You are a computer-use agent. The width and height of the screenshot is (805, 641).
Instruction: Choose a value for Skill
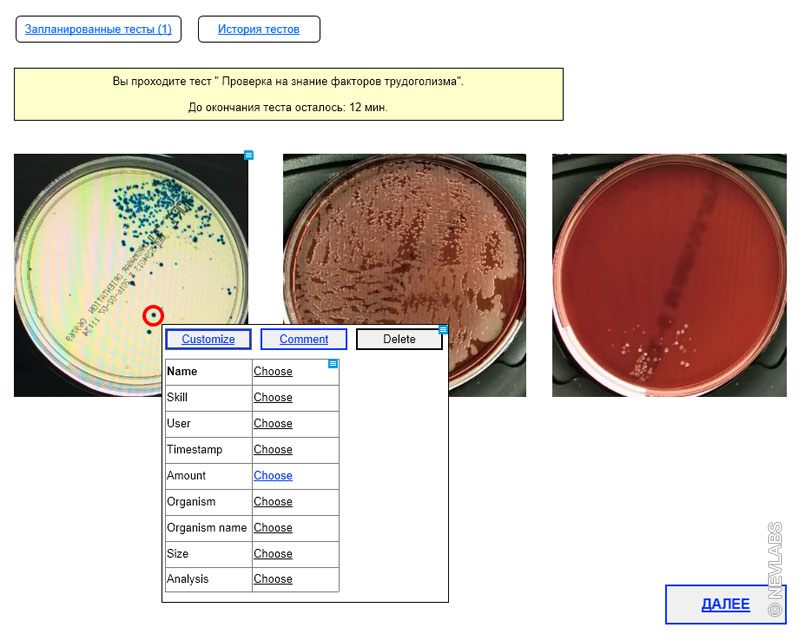[x=273, y=398]
